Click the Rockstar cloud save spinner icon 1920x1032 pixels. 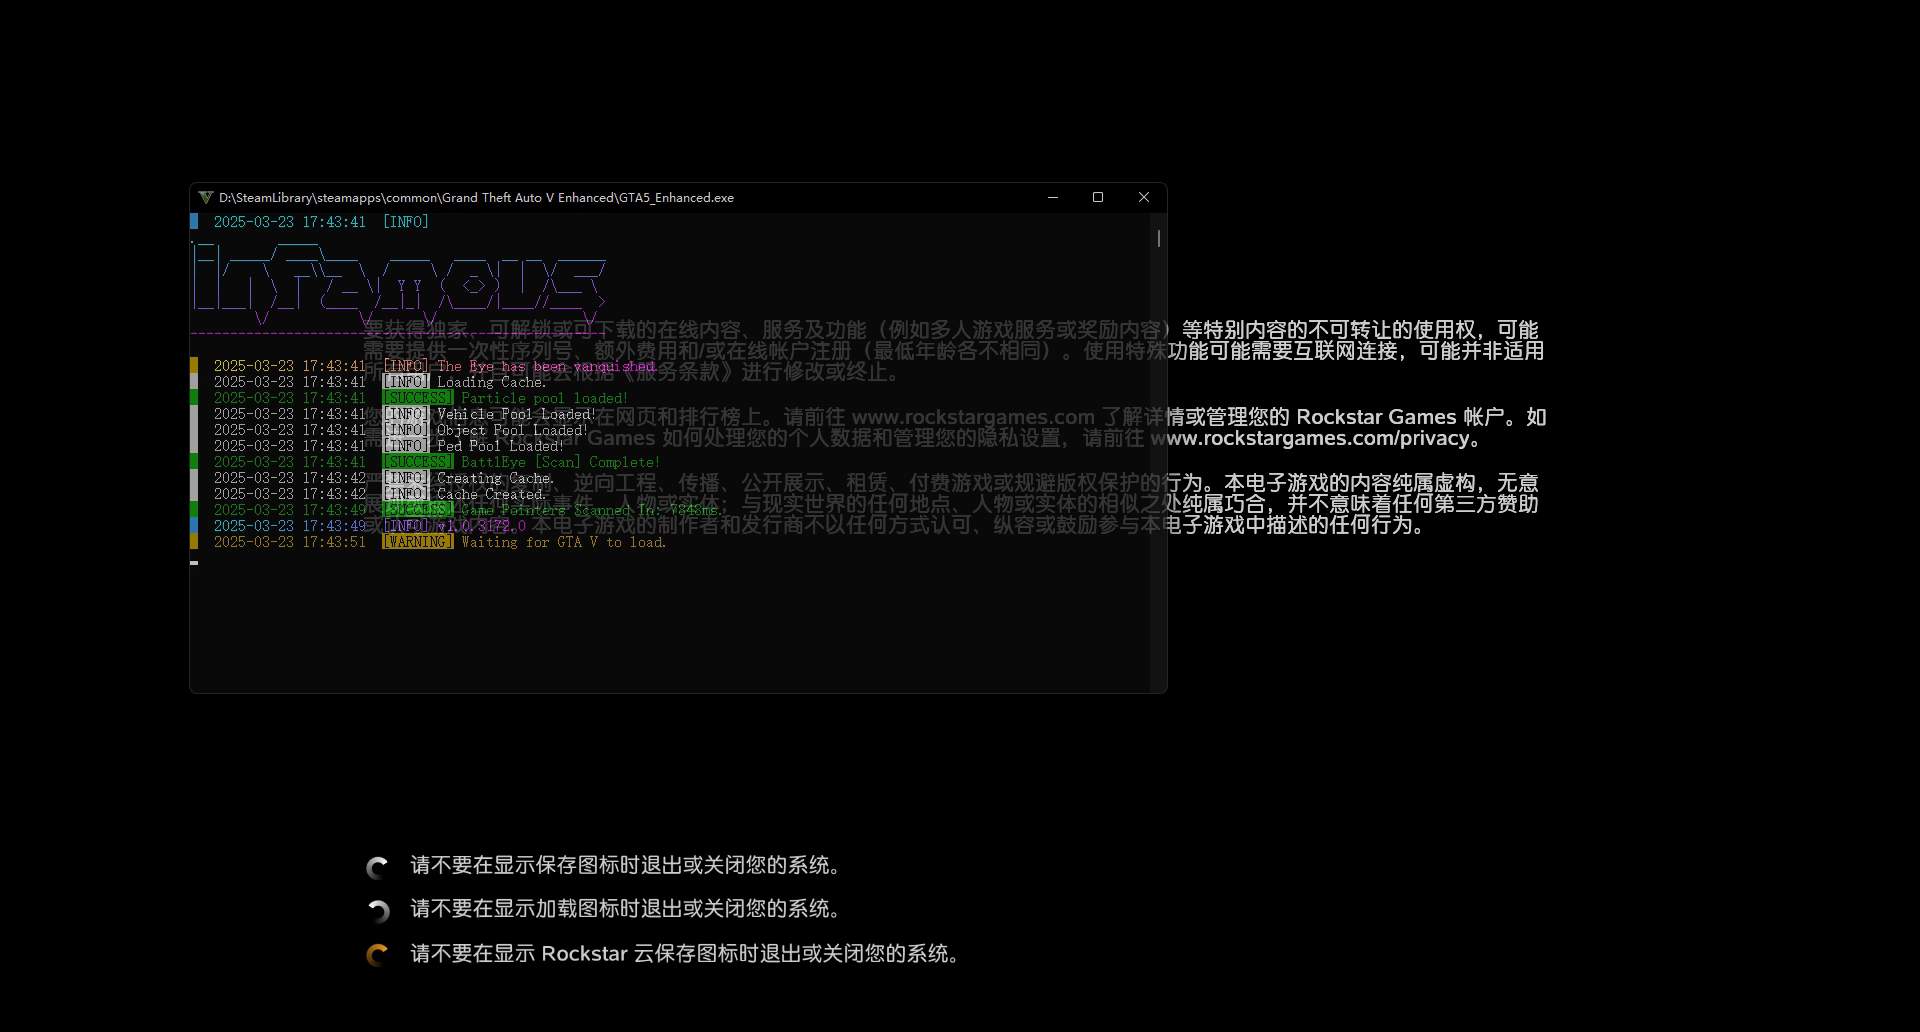[x=378, y=955]
